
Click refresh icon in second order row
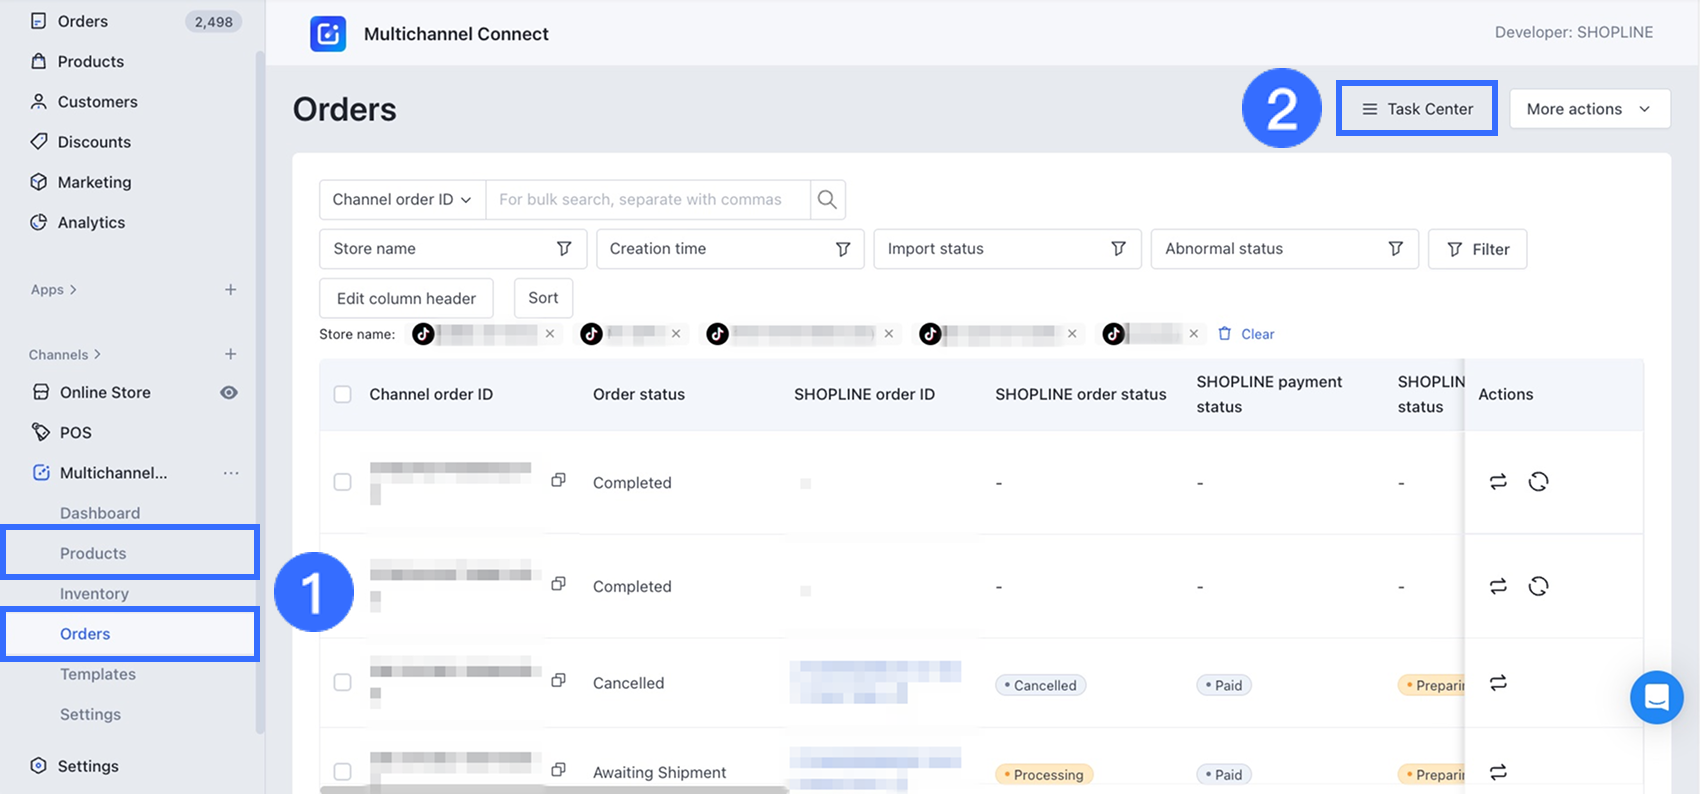pos(1538,586)
